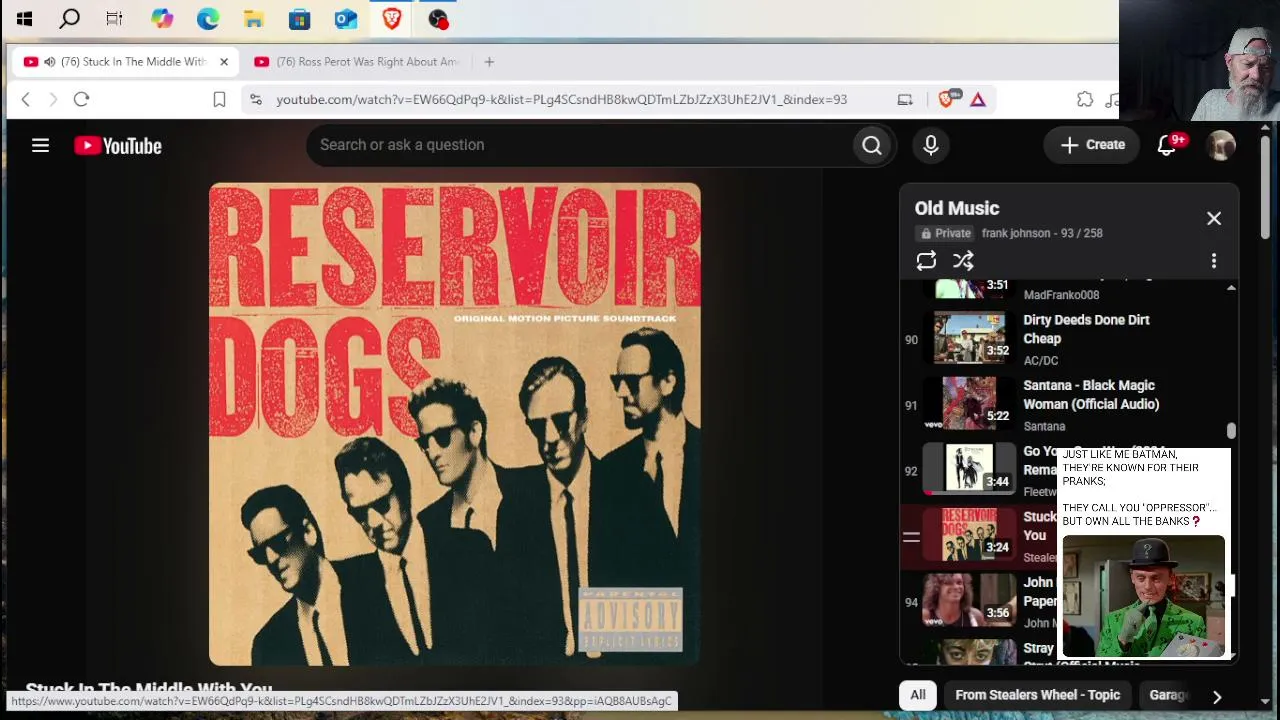Click the Reservoir Dogs playlist thumbnail
Viewport: 1280px width, 720px height.
click(x=969, y=534)
